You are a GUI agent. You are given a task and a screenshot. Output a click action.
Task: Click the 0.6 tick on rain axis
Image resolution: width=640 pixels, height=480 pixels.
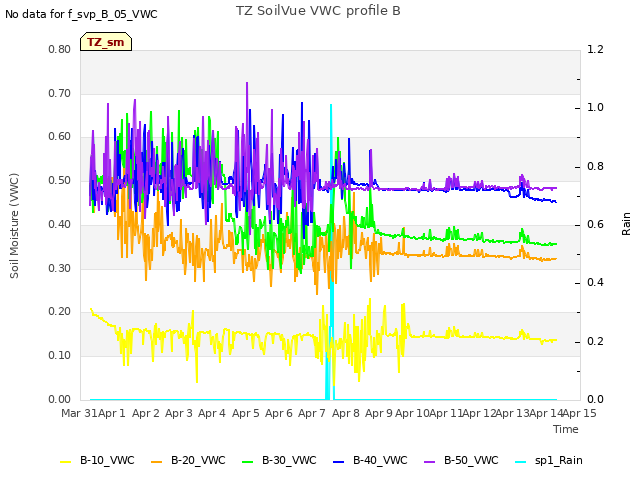point(595,224)
